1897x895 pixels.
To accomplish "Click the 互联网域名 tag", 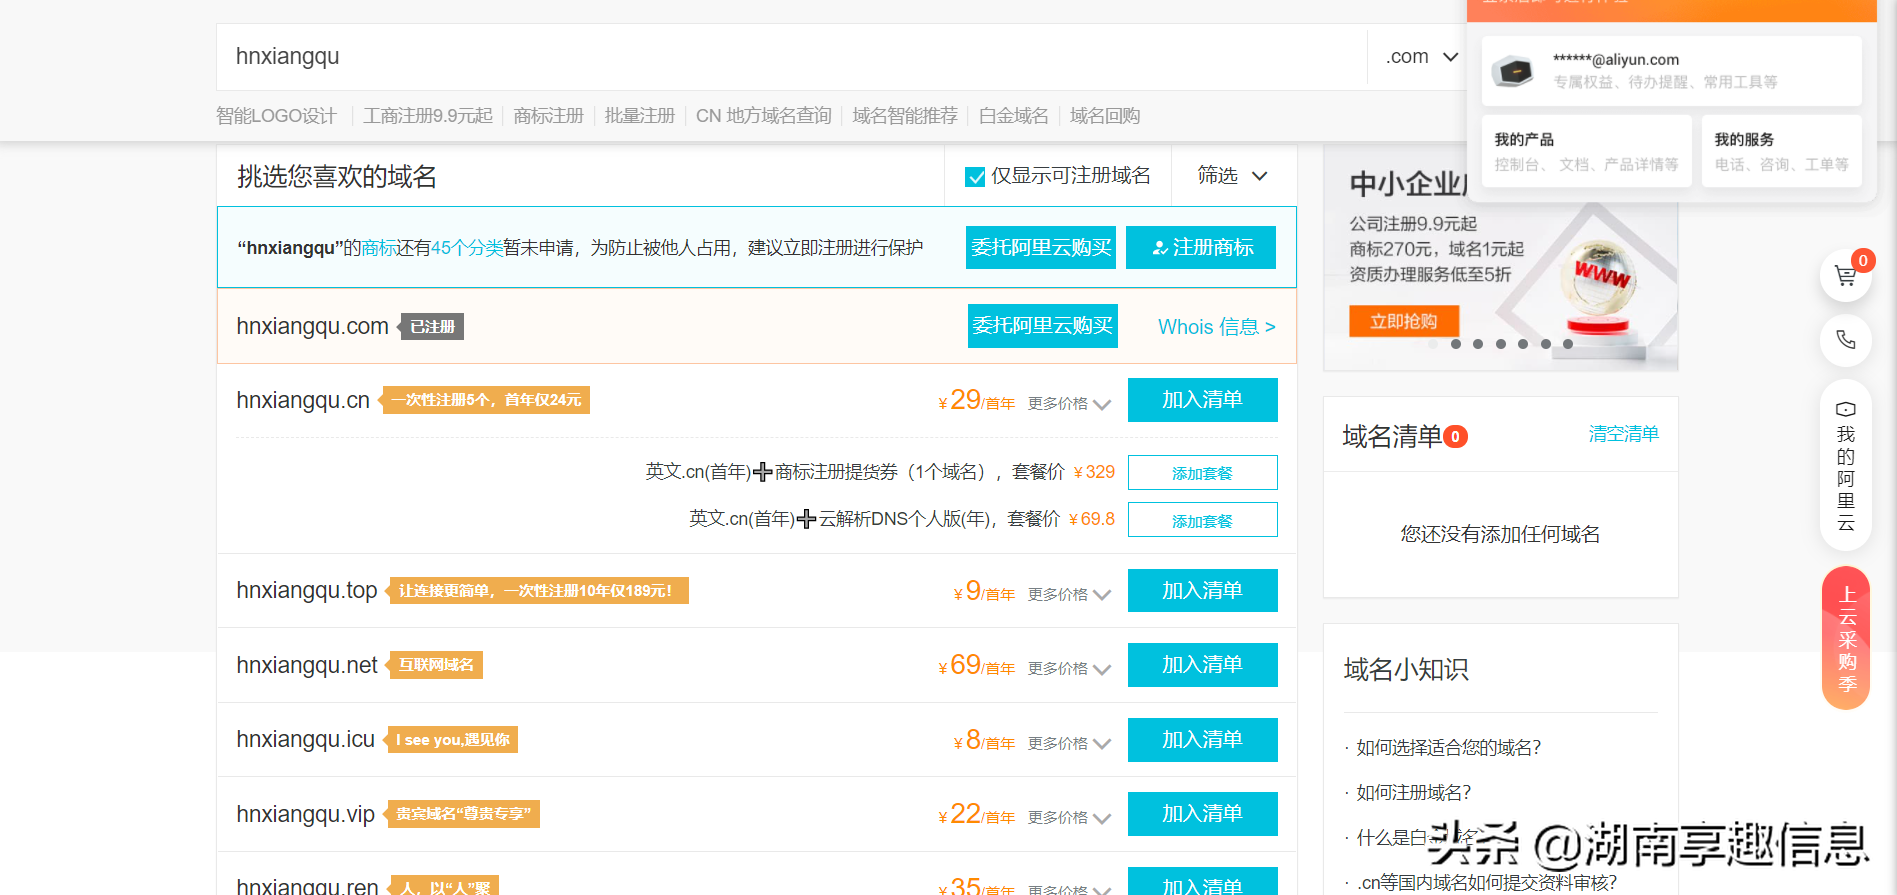I will [x=435, y=665].
